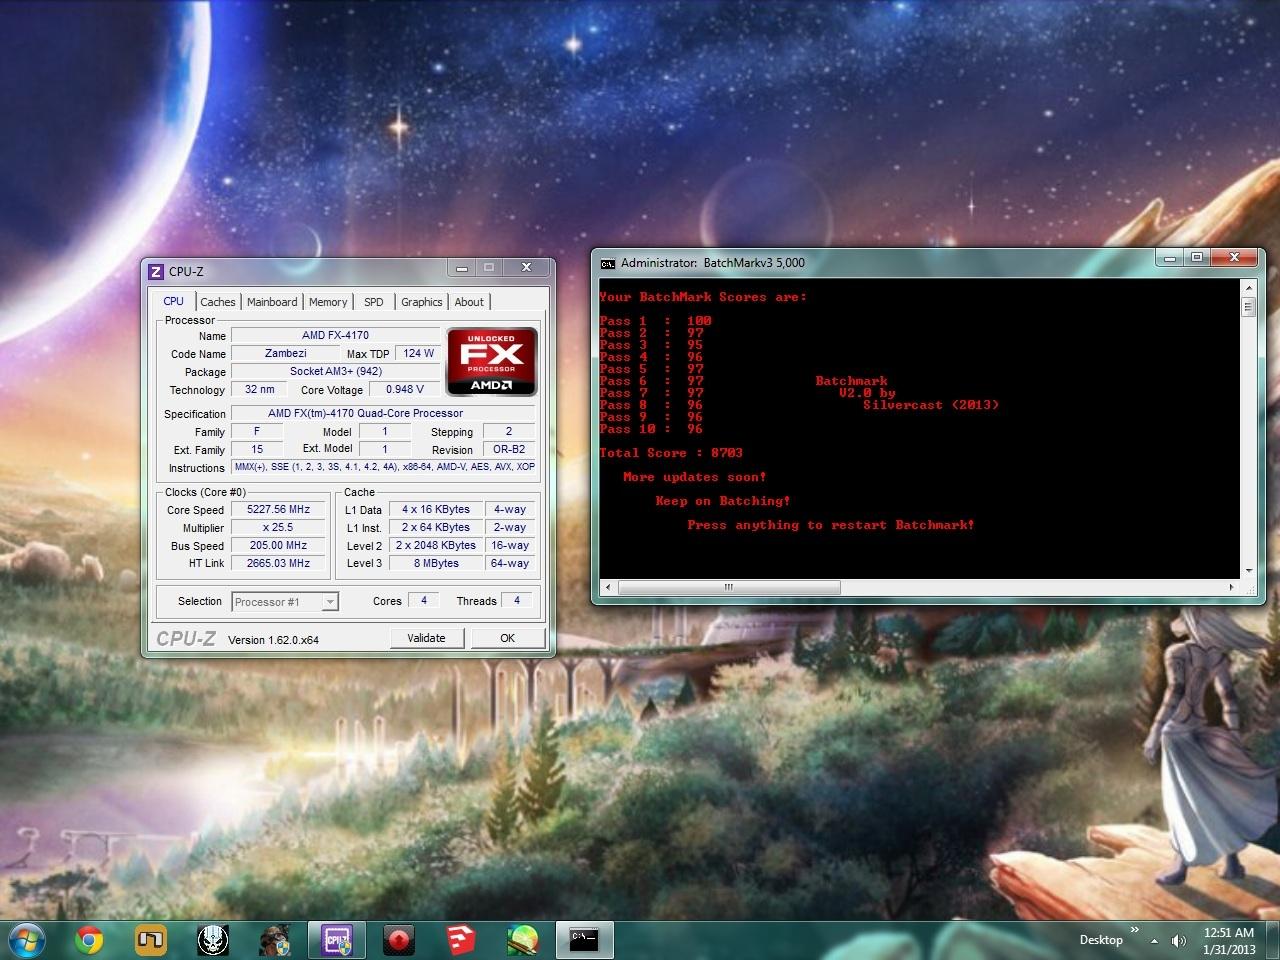Click the Code Name value Zambezi
The image size is (1280, 960).
(286, 353)
